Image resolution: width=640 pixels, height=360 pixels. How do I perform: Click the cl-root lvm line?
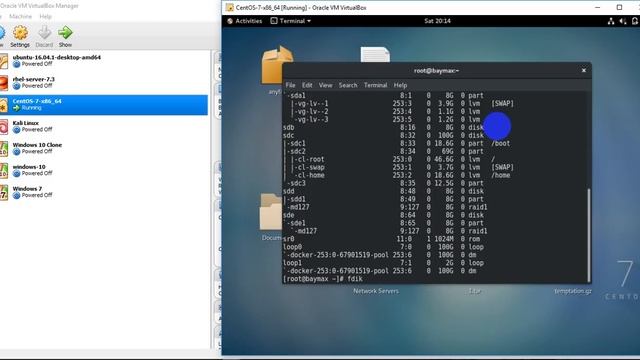[390, 159]
